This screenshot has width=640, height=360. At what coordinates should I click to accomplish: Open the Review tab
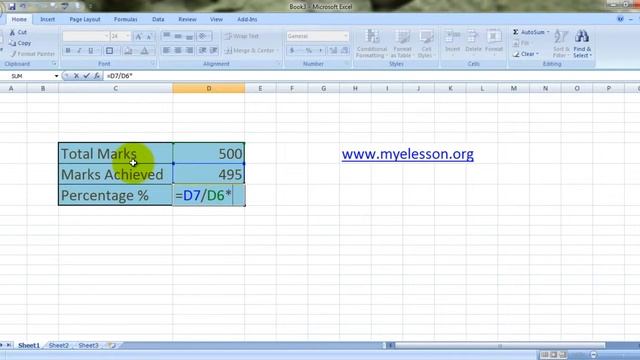[x=187, y=19]
